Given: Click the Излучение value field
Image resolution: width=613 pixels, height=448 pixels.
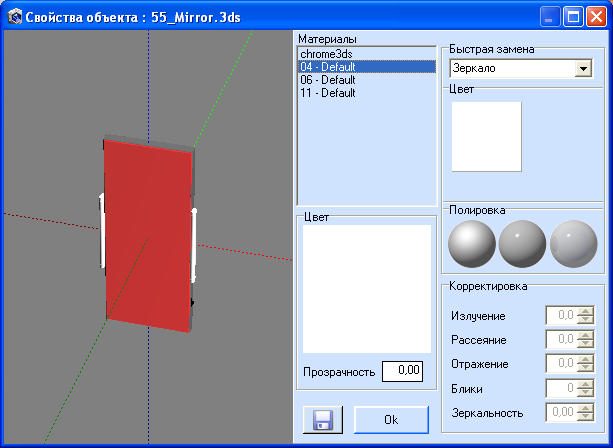Looking at the screenshot, I should click(x=561, y=315).
